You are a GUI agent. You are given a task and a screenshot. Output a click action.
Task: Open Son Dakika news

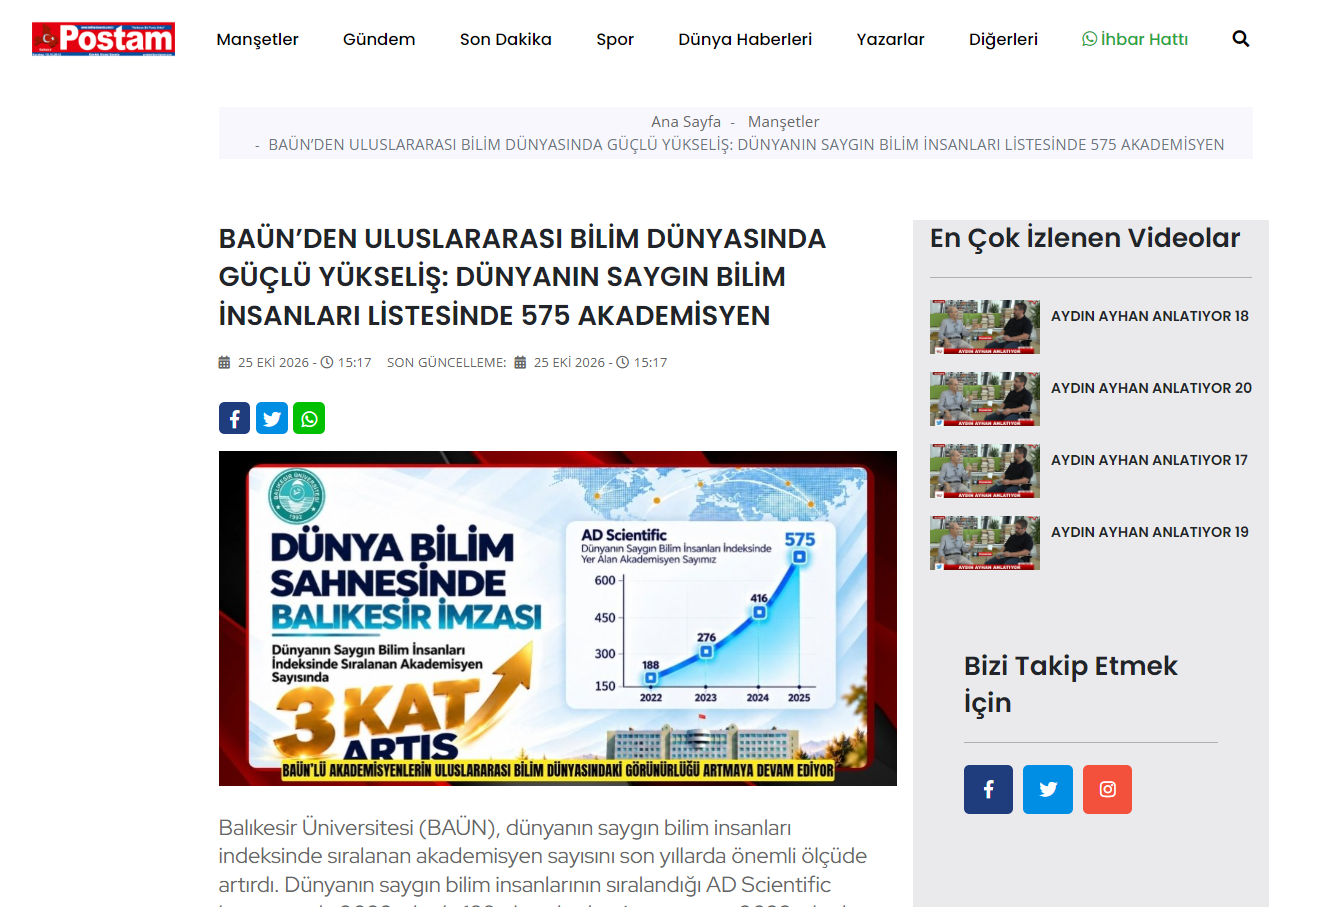click(x=506, y=39)
